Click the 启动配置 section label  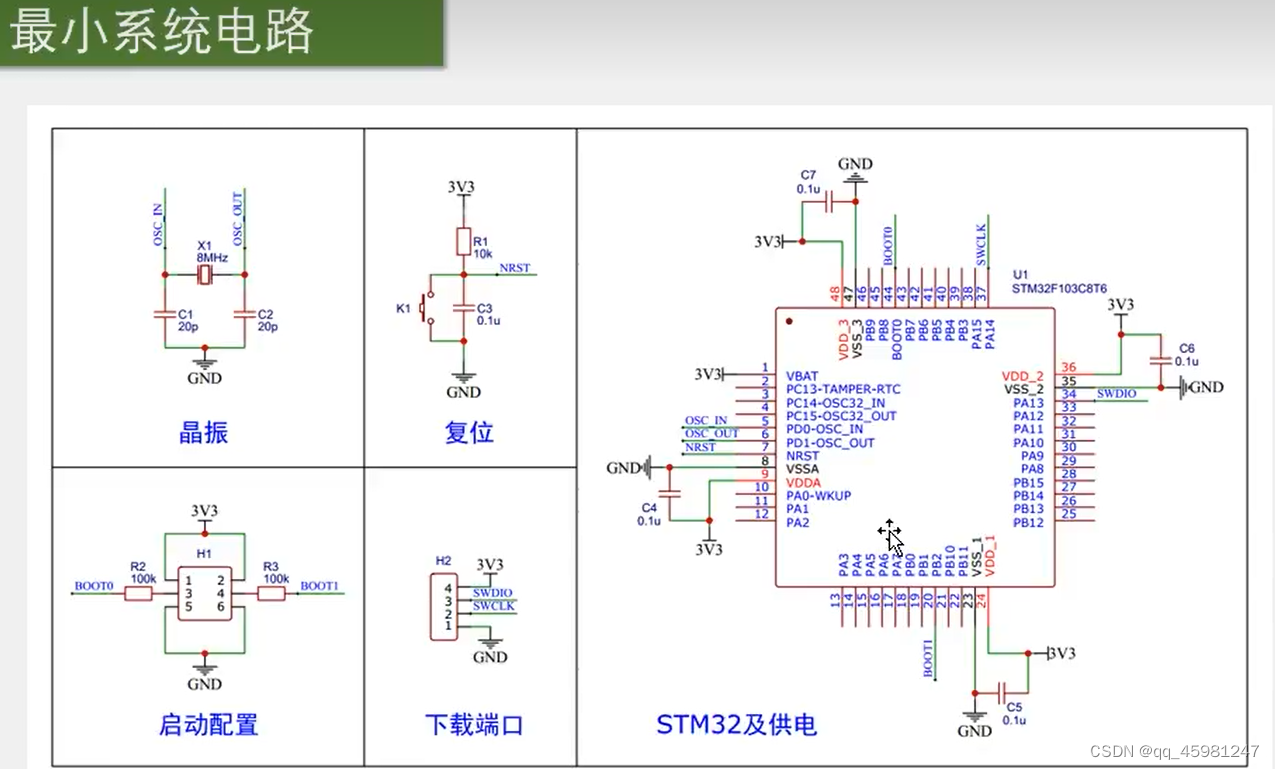[209, 725]
